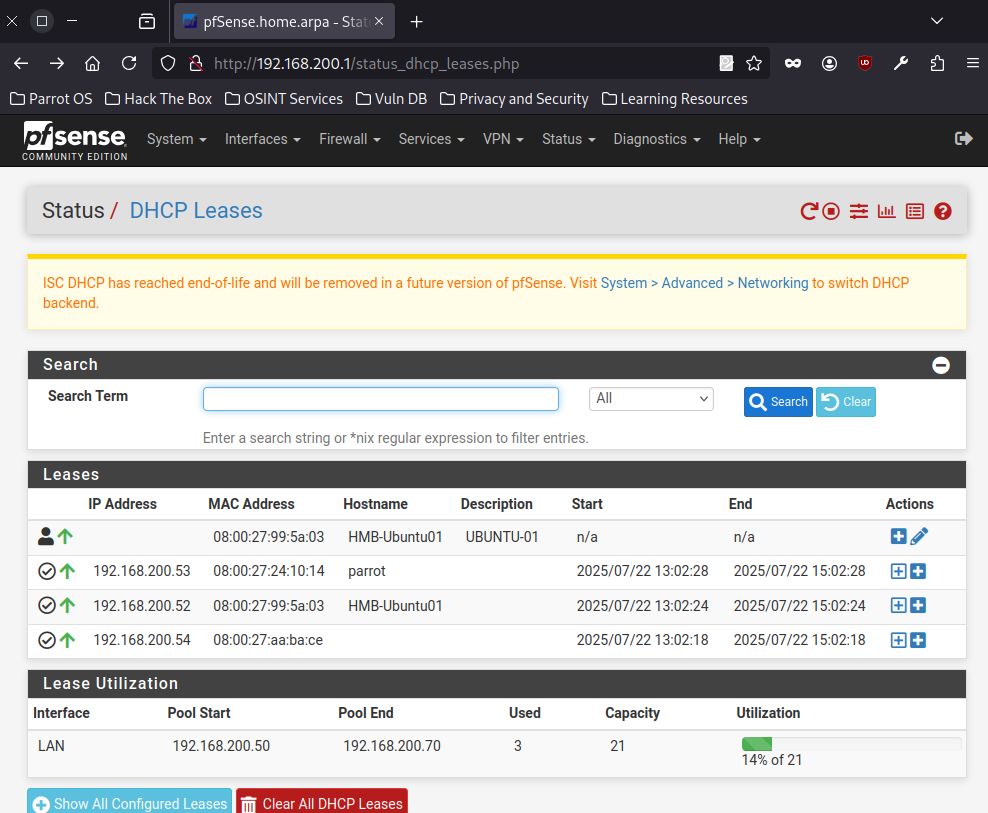The height and width of the screenshot is (813, 988).
Task: Edit the UBUNTU-01 static mapping pencil icon
Action: [919, 537]
